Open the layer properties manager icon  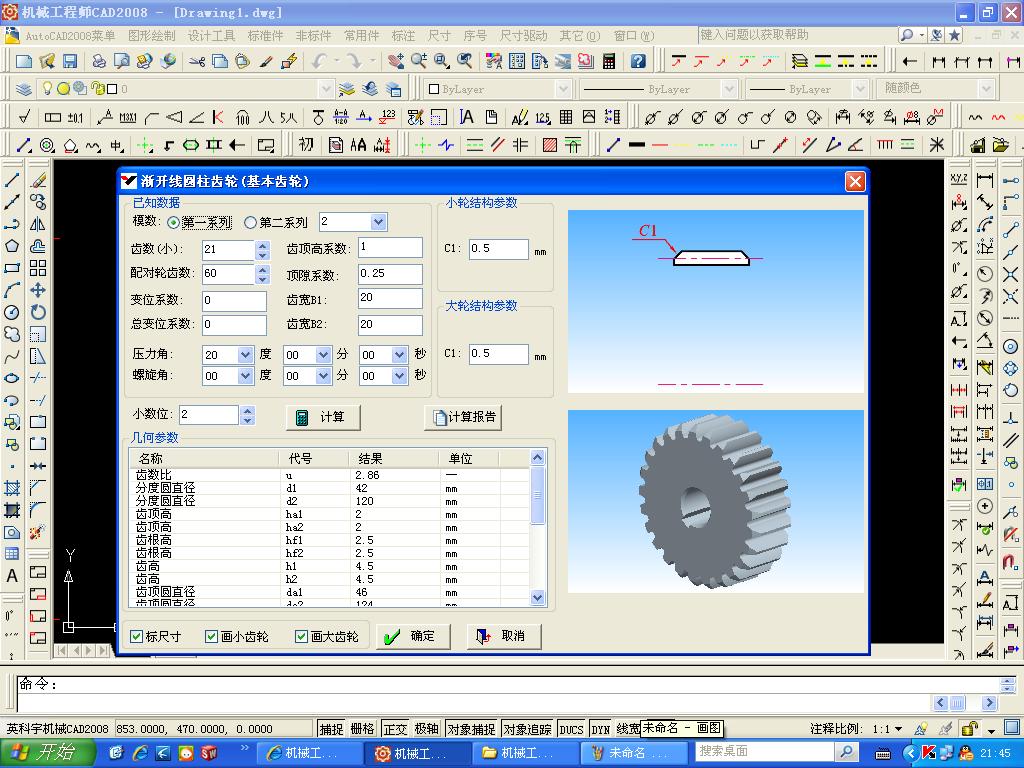coord(24,88)
